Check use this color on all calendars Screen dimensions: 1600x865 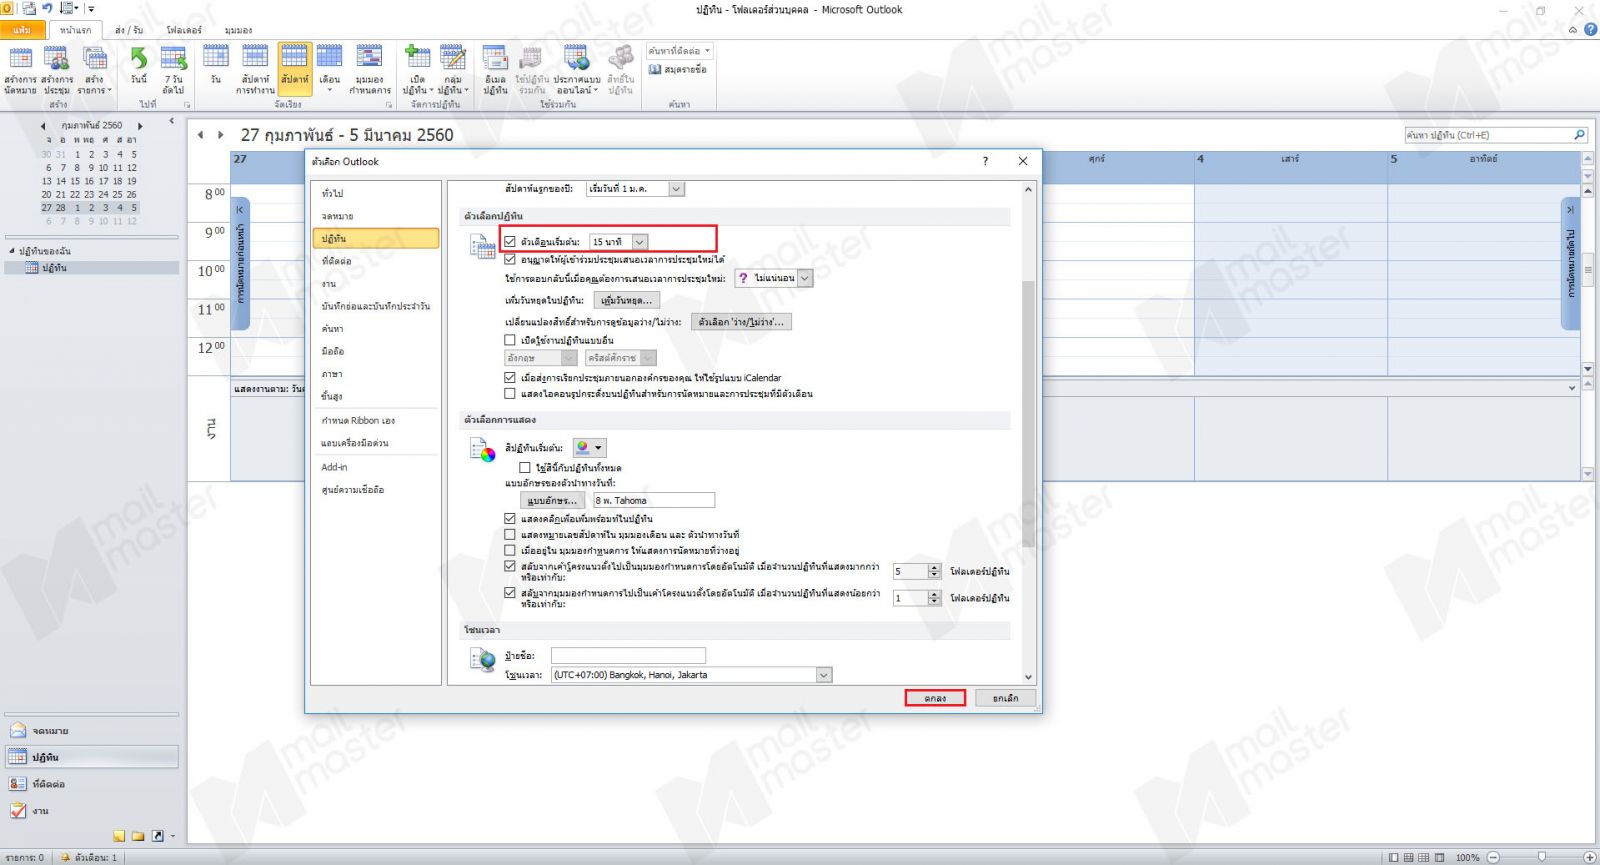point(525,468)
